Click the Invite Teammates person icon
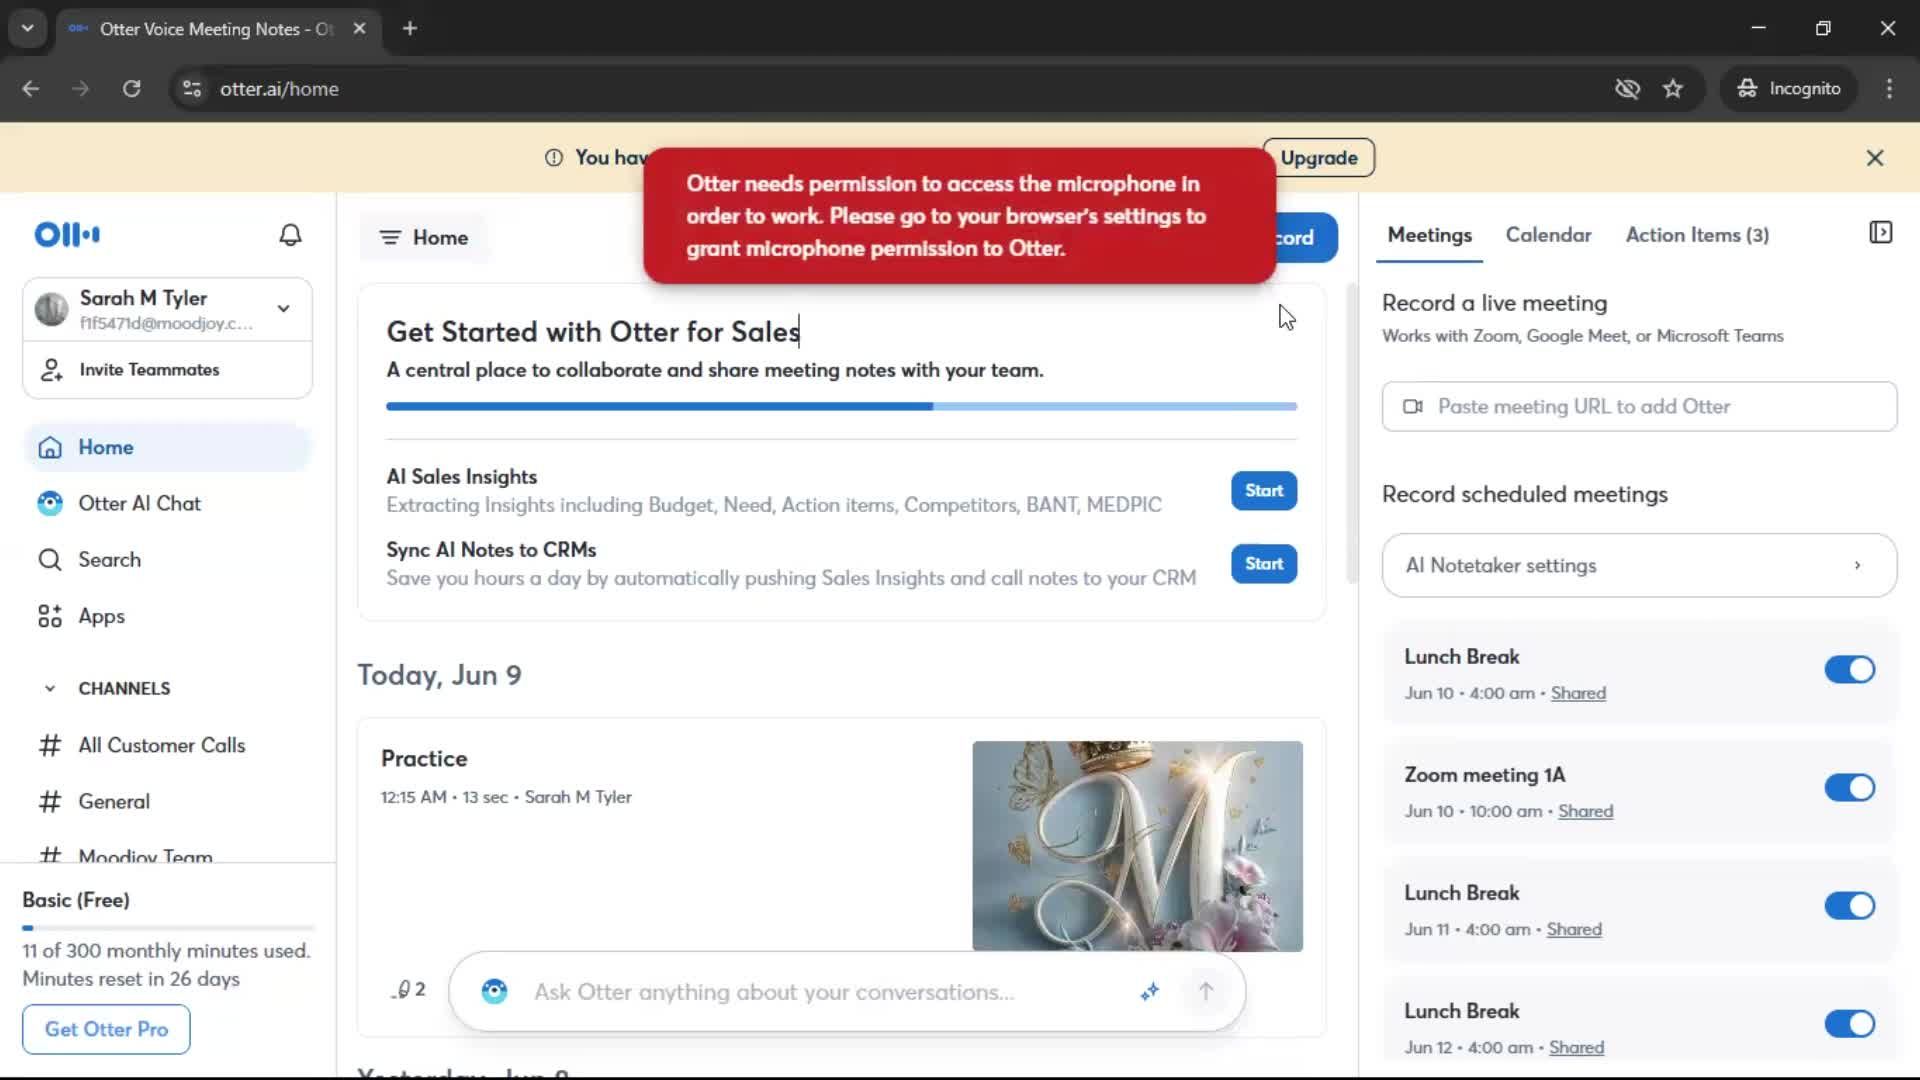Image resolution: width=1920 pixels, height=1080 pixels. pos(51,370)
